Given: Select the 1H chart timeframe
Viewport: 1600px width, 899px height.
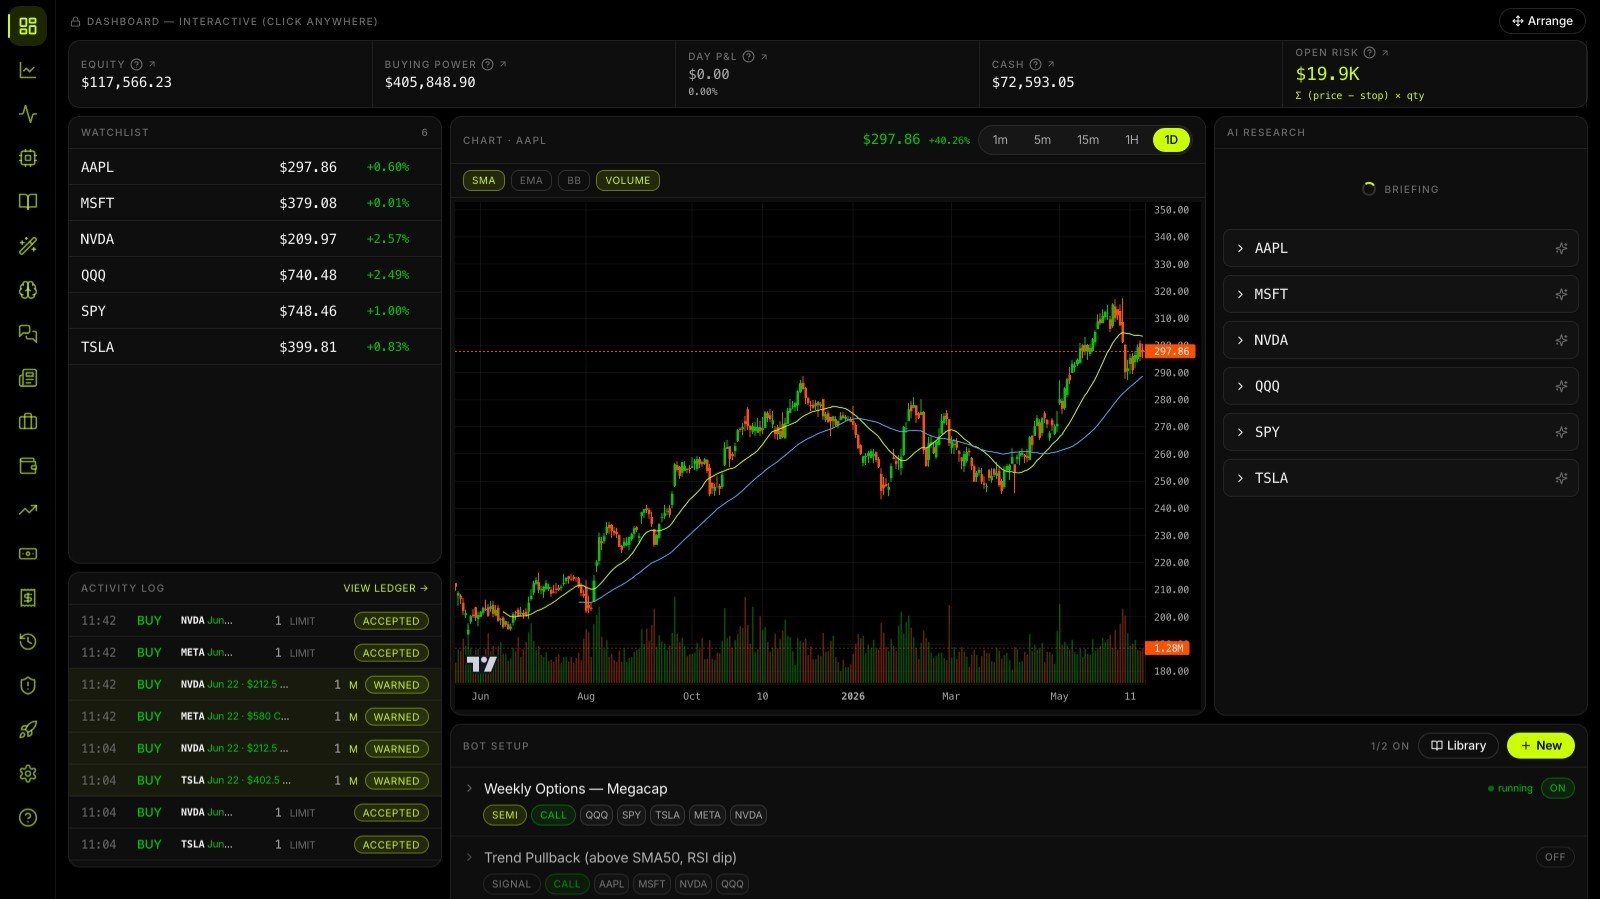Looking at the screenshot, I should click(x=1132, y=140).
